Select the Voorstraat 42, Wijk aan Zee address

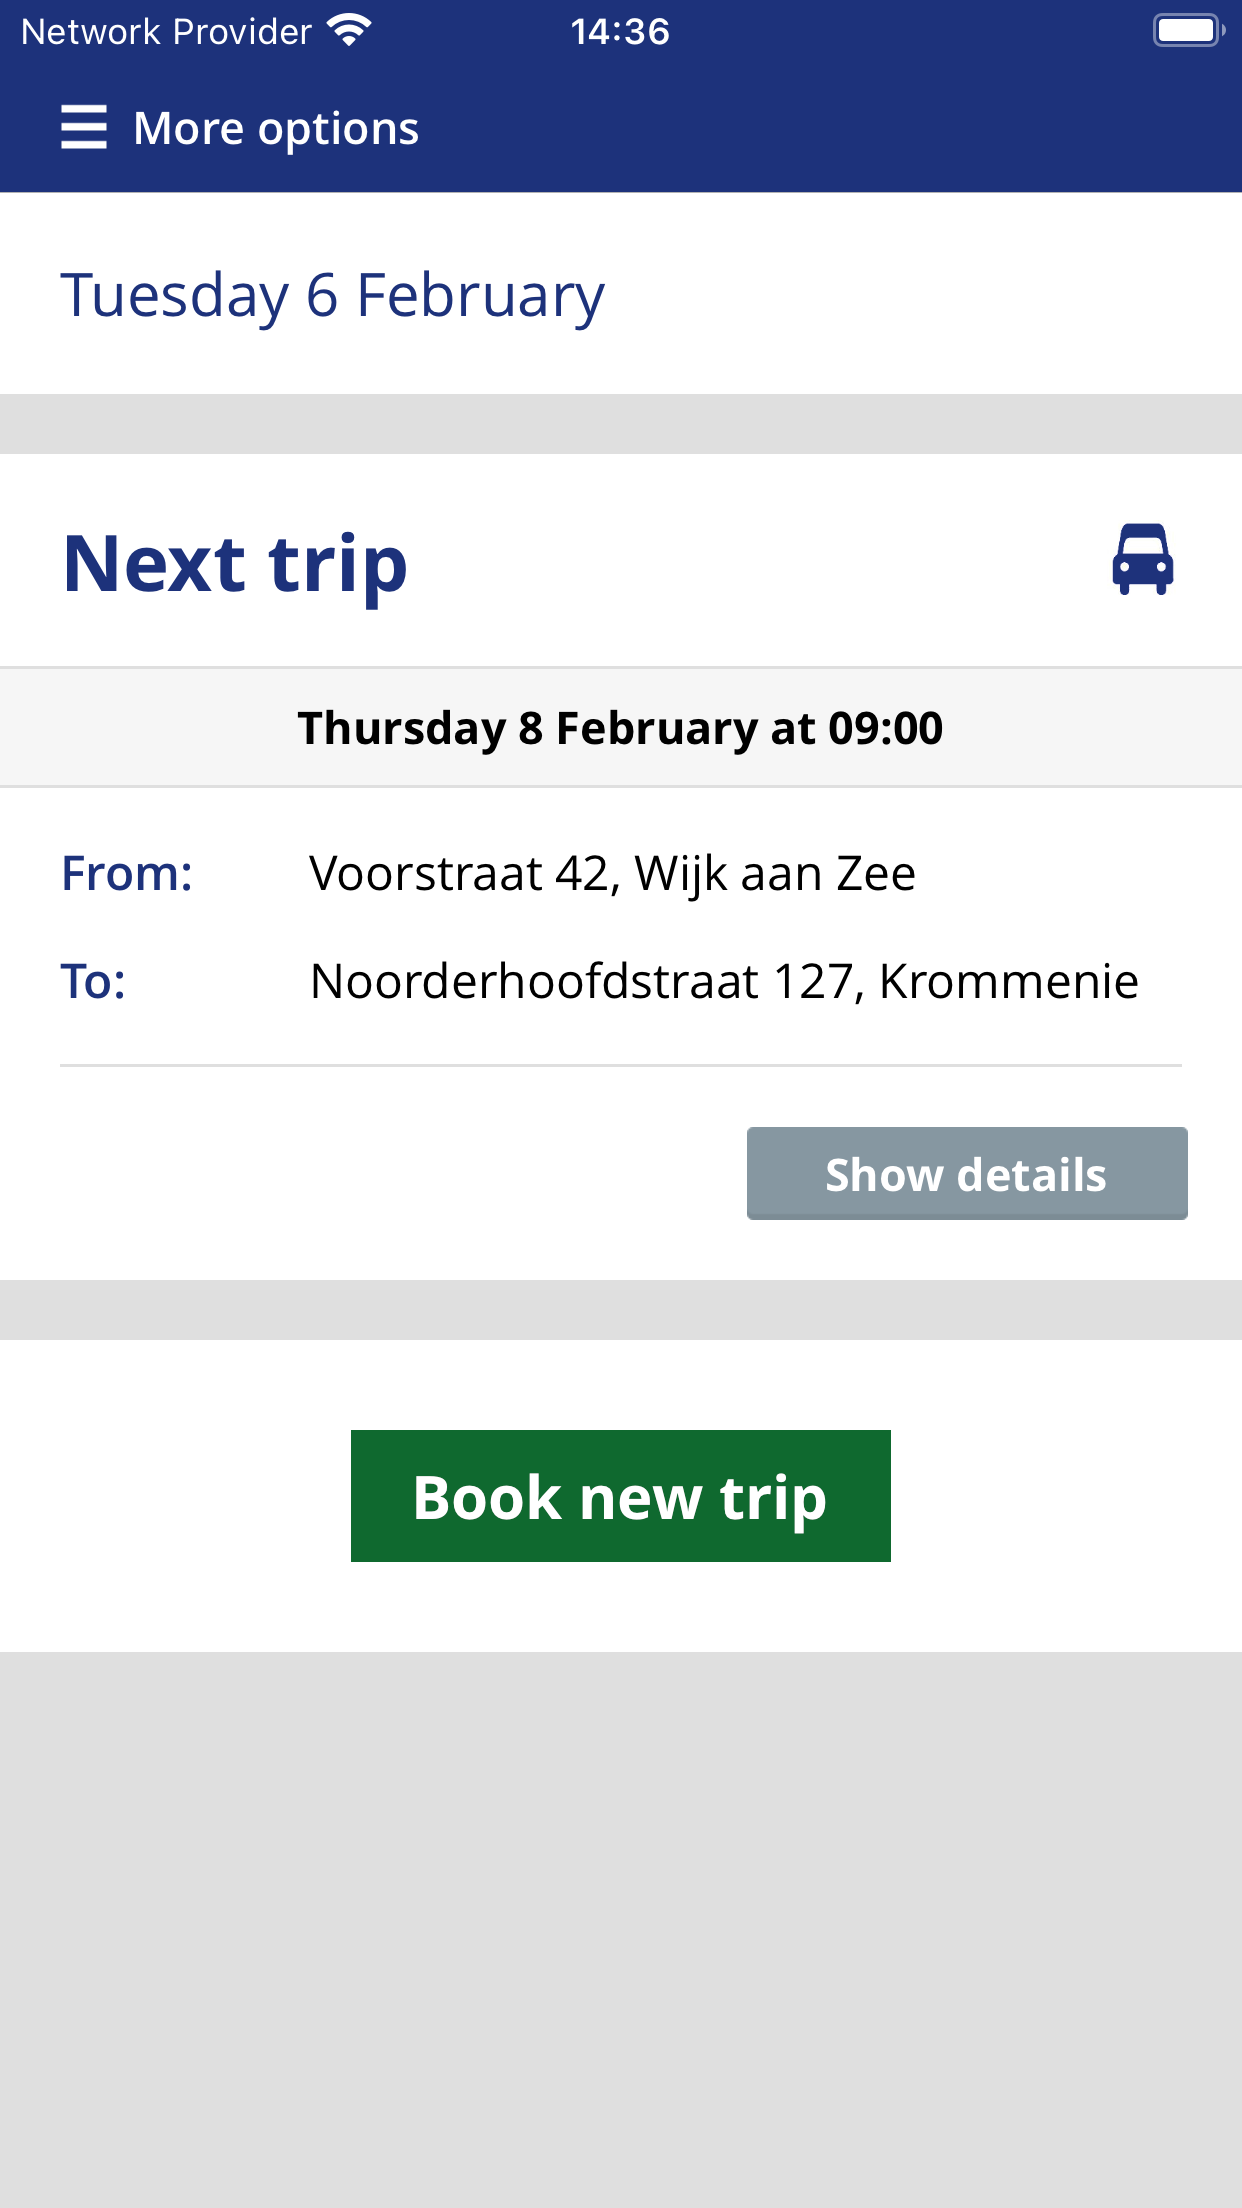613,874
